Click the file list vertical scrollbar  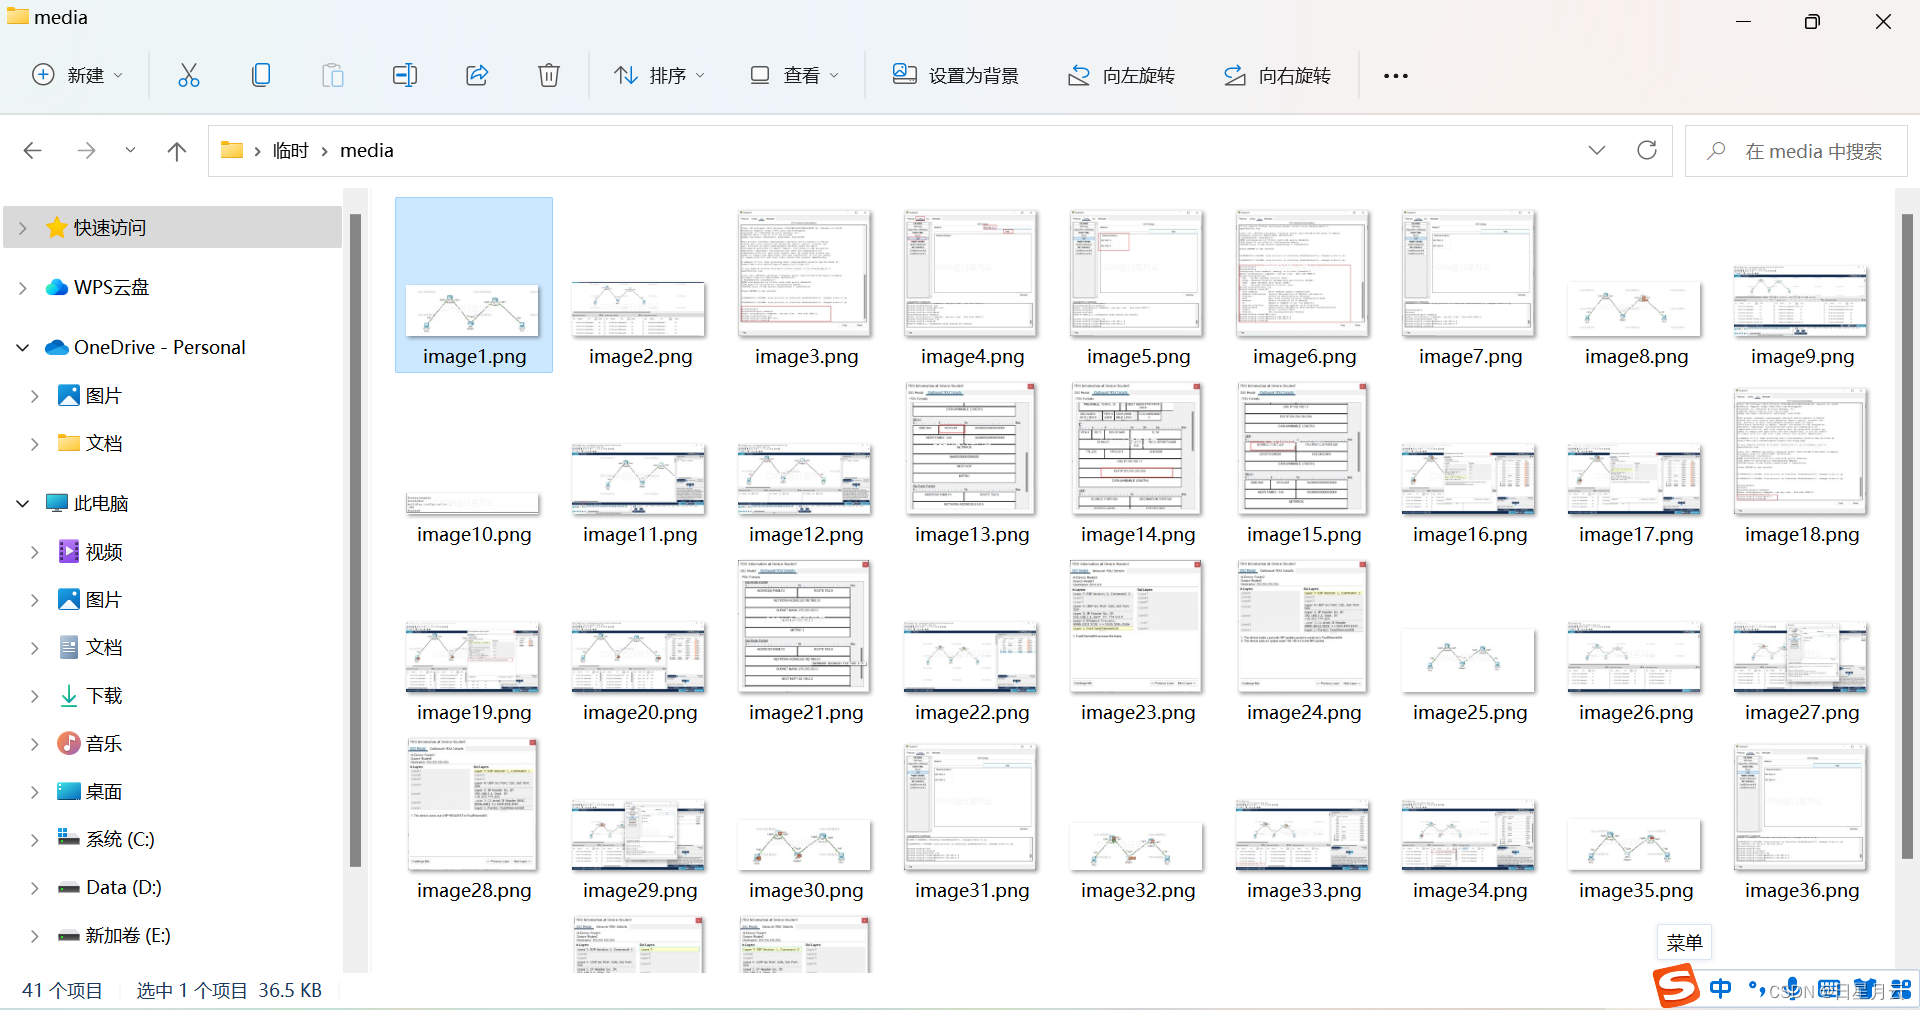[x=1907, y=535]
